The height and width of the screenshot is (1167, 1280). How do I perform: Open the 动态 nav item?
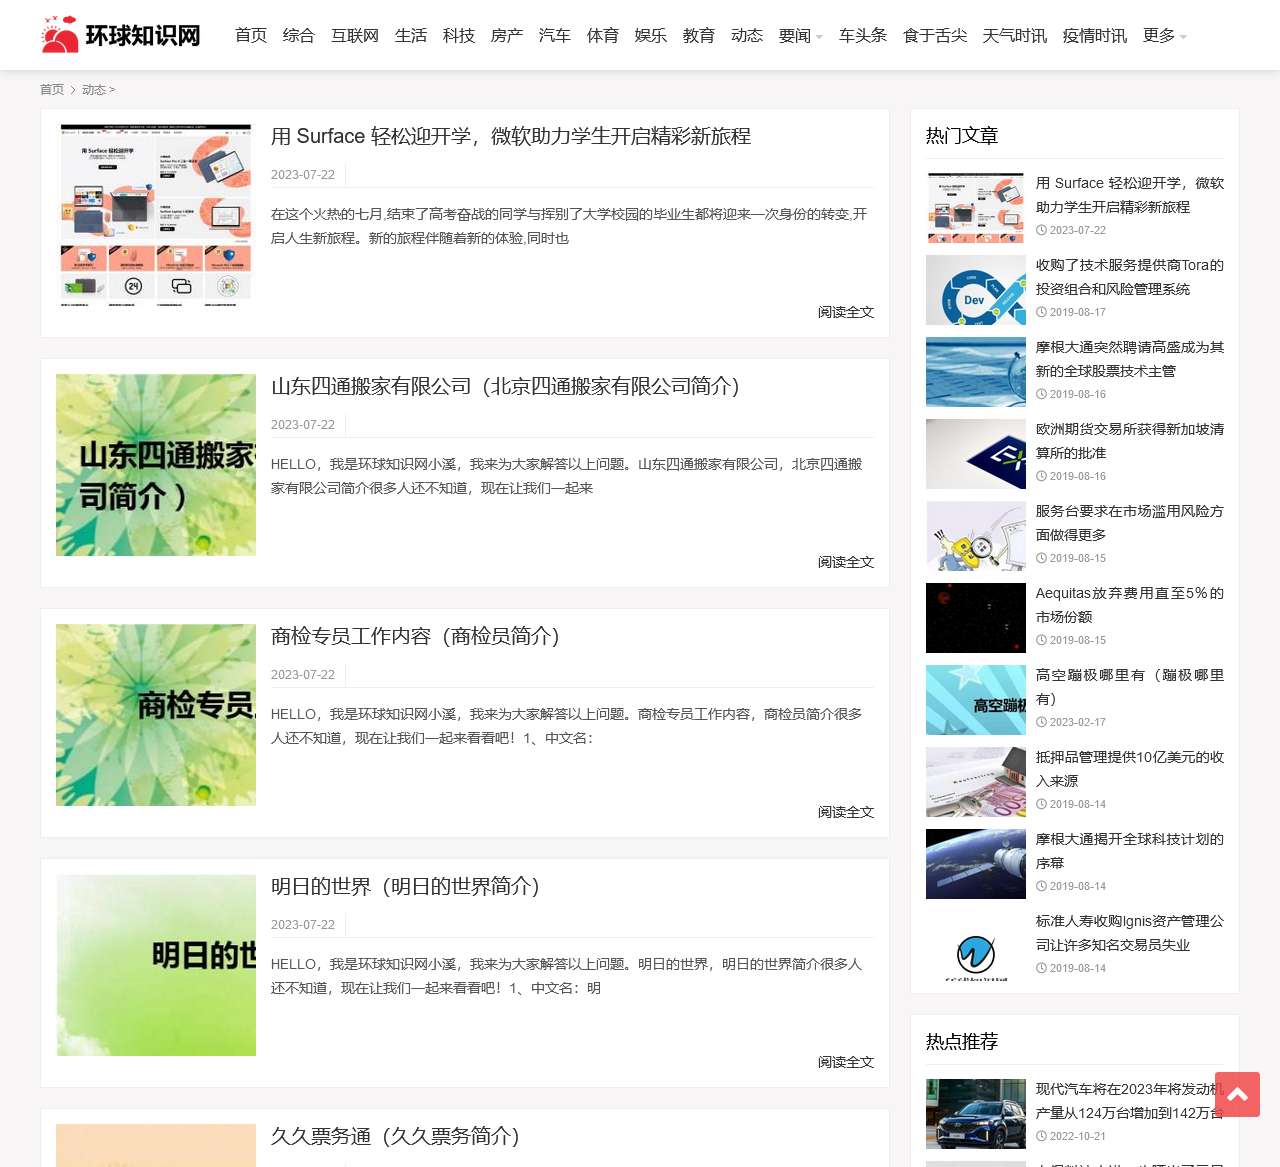click(747, 35)
